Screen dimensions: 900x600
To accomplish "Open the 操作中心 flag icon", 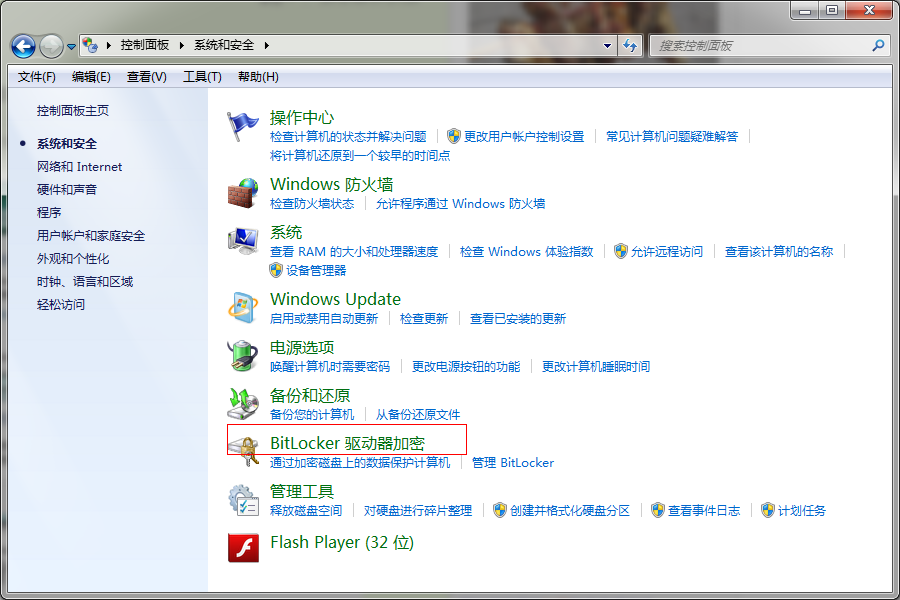I will [x=242, y=123].
